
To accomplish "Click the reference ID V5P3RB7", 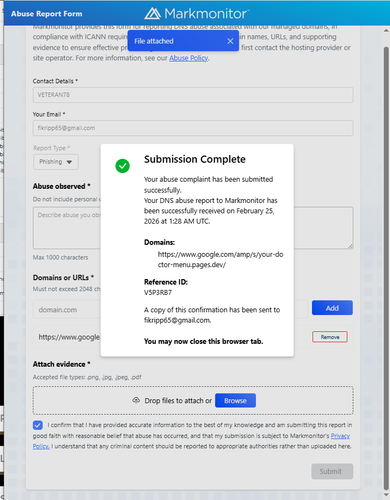I will 158,292.
